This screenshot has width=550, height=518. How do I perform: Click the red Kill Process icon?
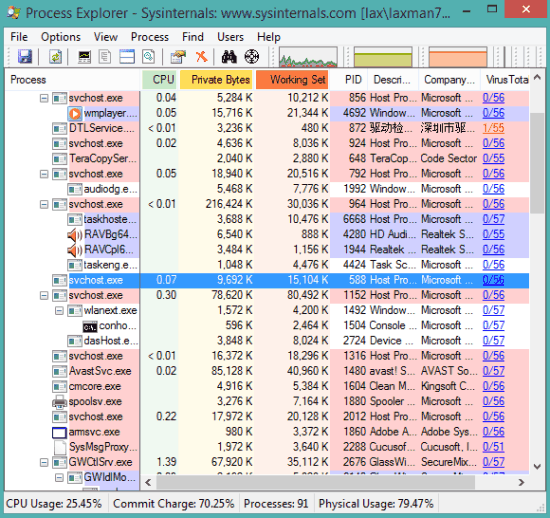click(201, 56)
